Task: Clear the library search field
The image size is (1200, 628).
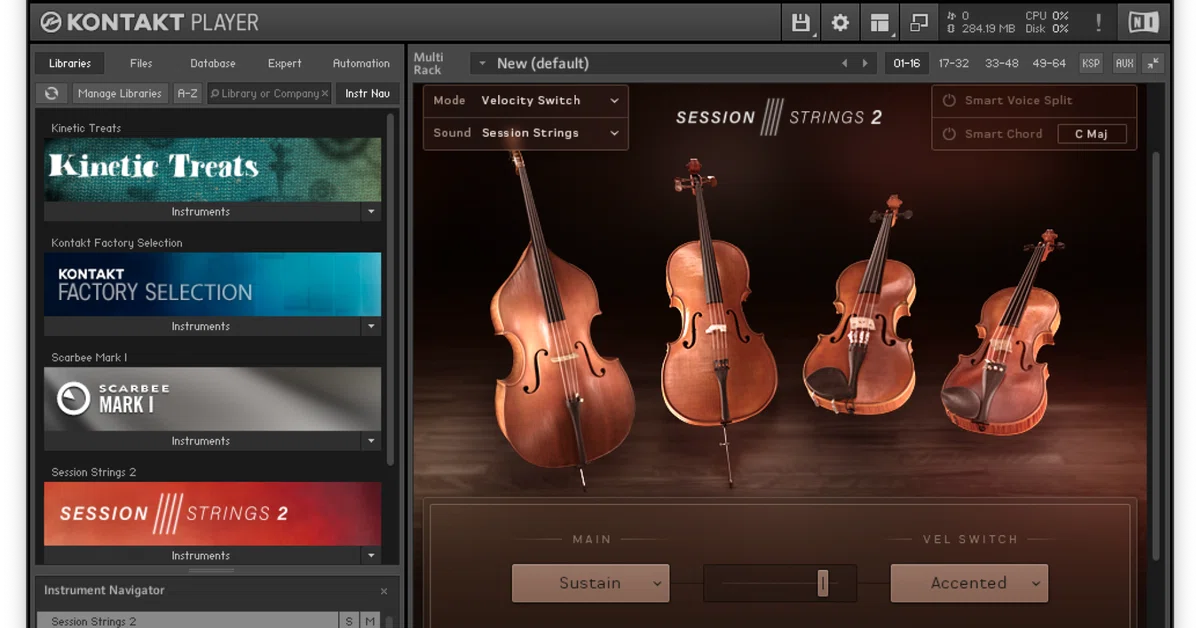Action: (324, 93)
